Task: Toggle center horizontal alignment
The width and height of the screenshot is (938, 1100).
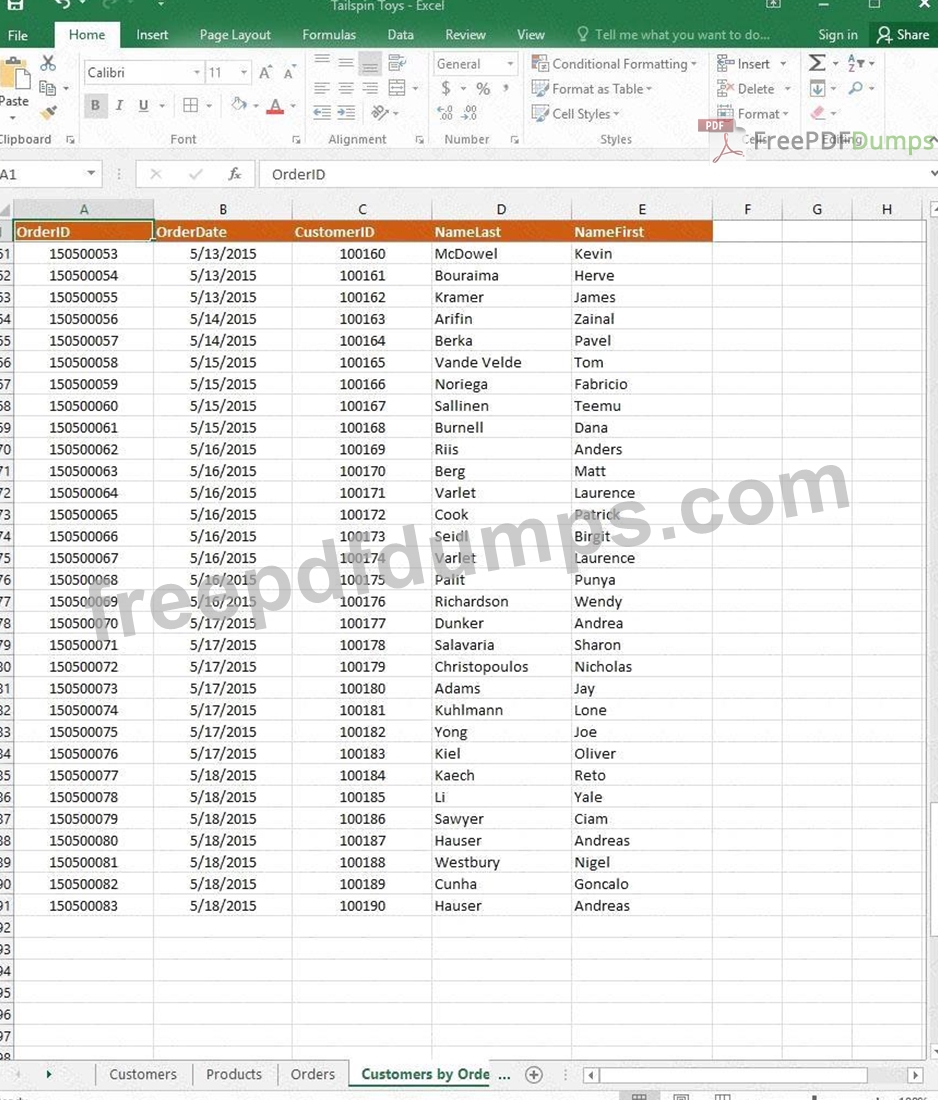Action: pyautogui.click(x=346, y=88)
